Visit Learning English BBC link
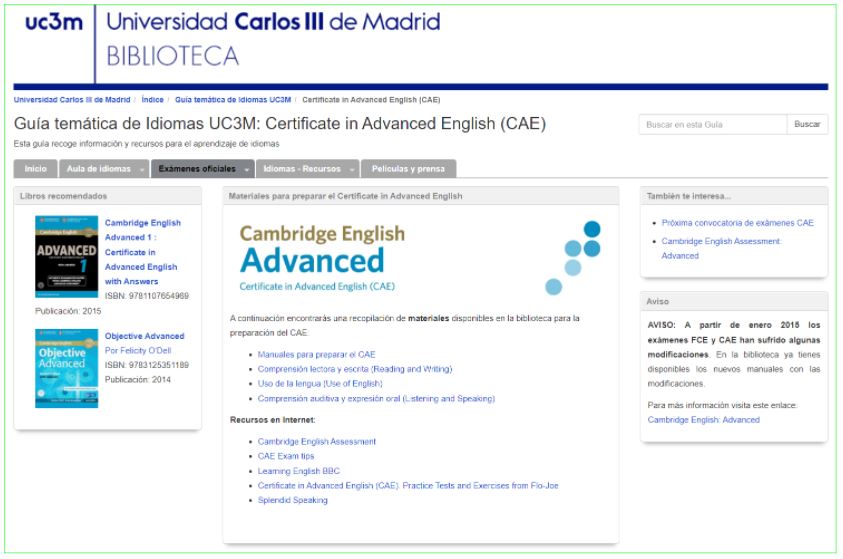This screenshot has height=559, width=843. (299, 471)
